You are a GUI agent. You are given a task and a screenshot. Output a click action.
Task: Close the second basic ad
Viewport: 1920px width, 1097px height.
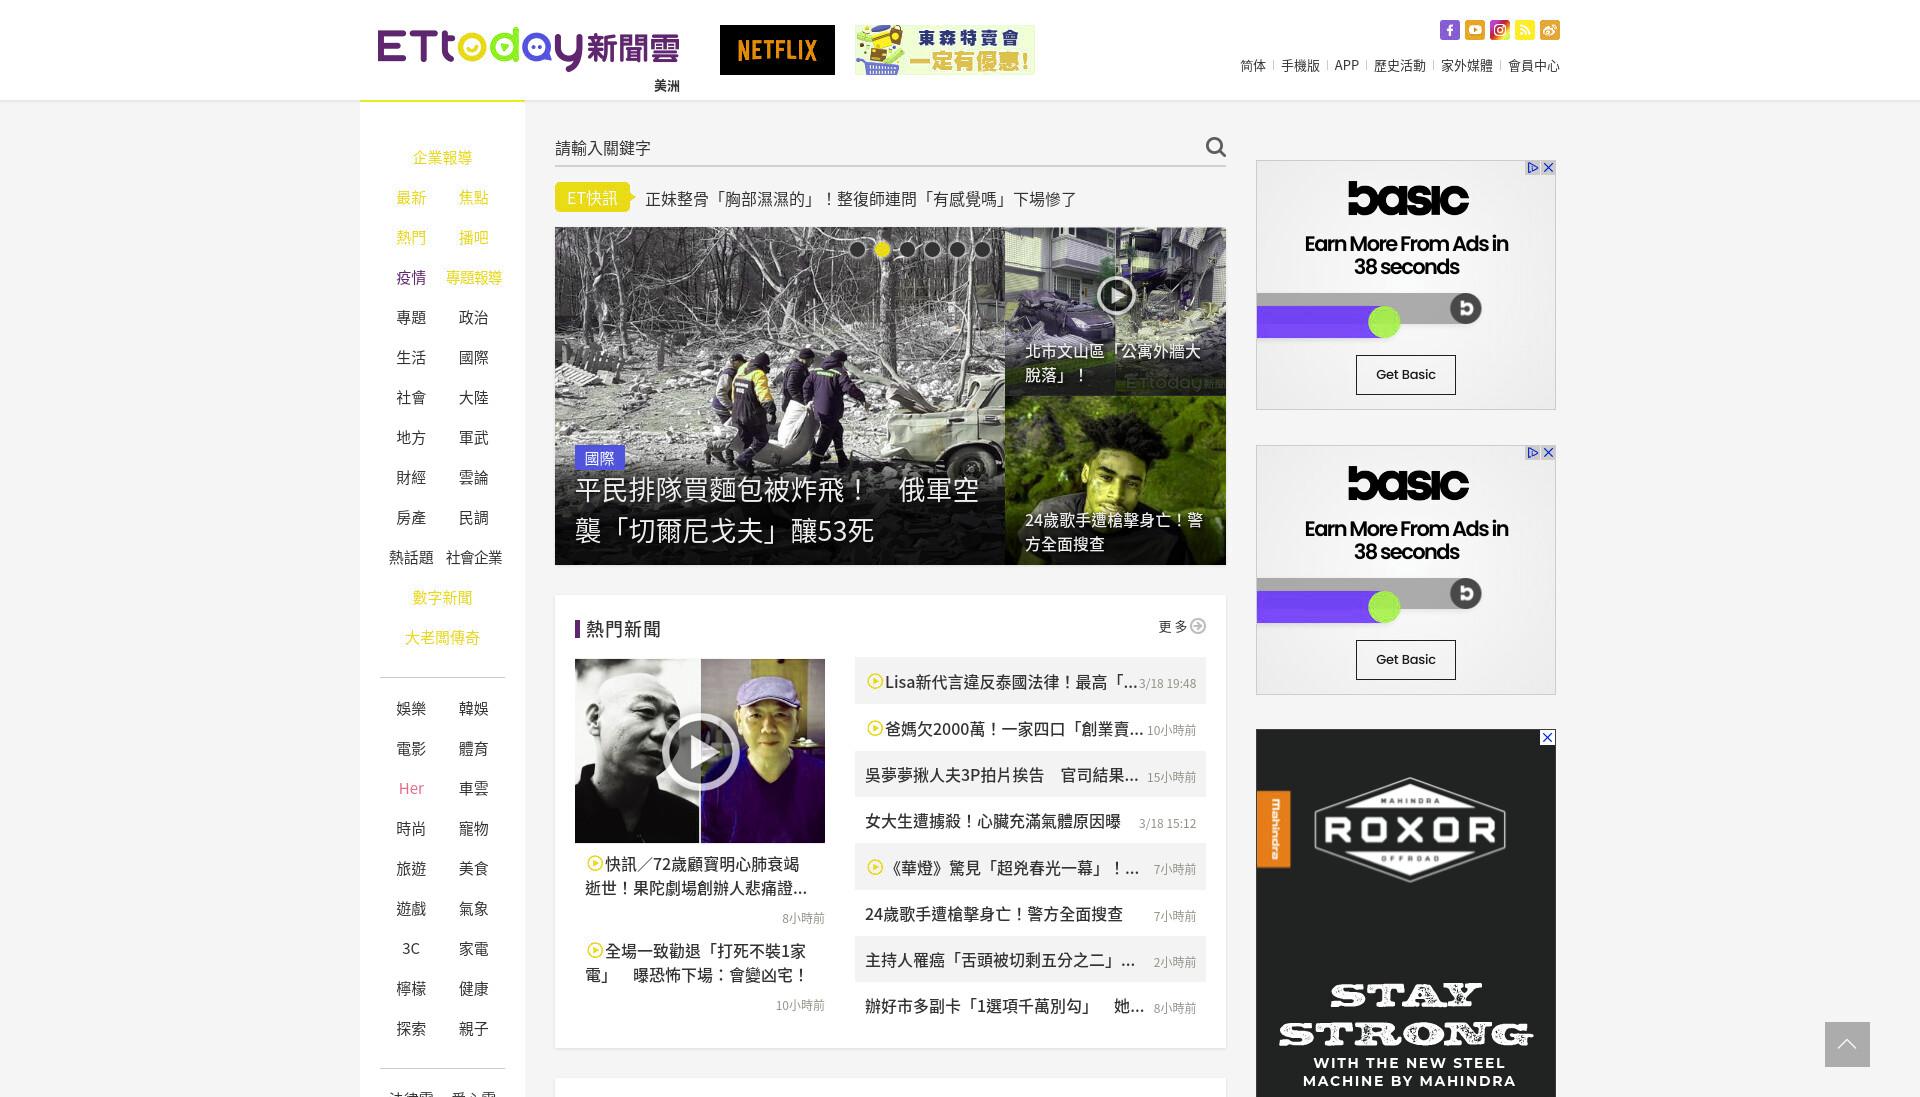tap(1548, 453)
